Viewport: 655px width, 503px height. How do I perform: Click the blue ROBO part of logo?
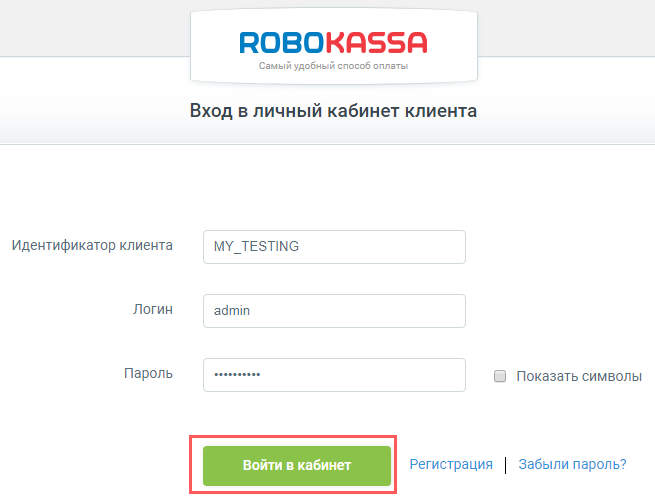coord(282,43)
